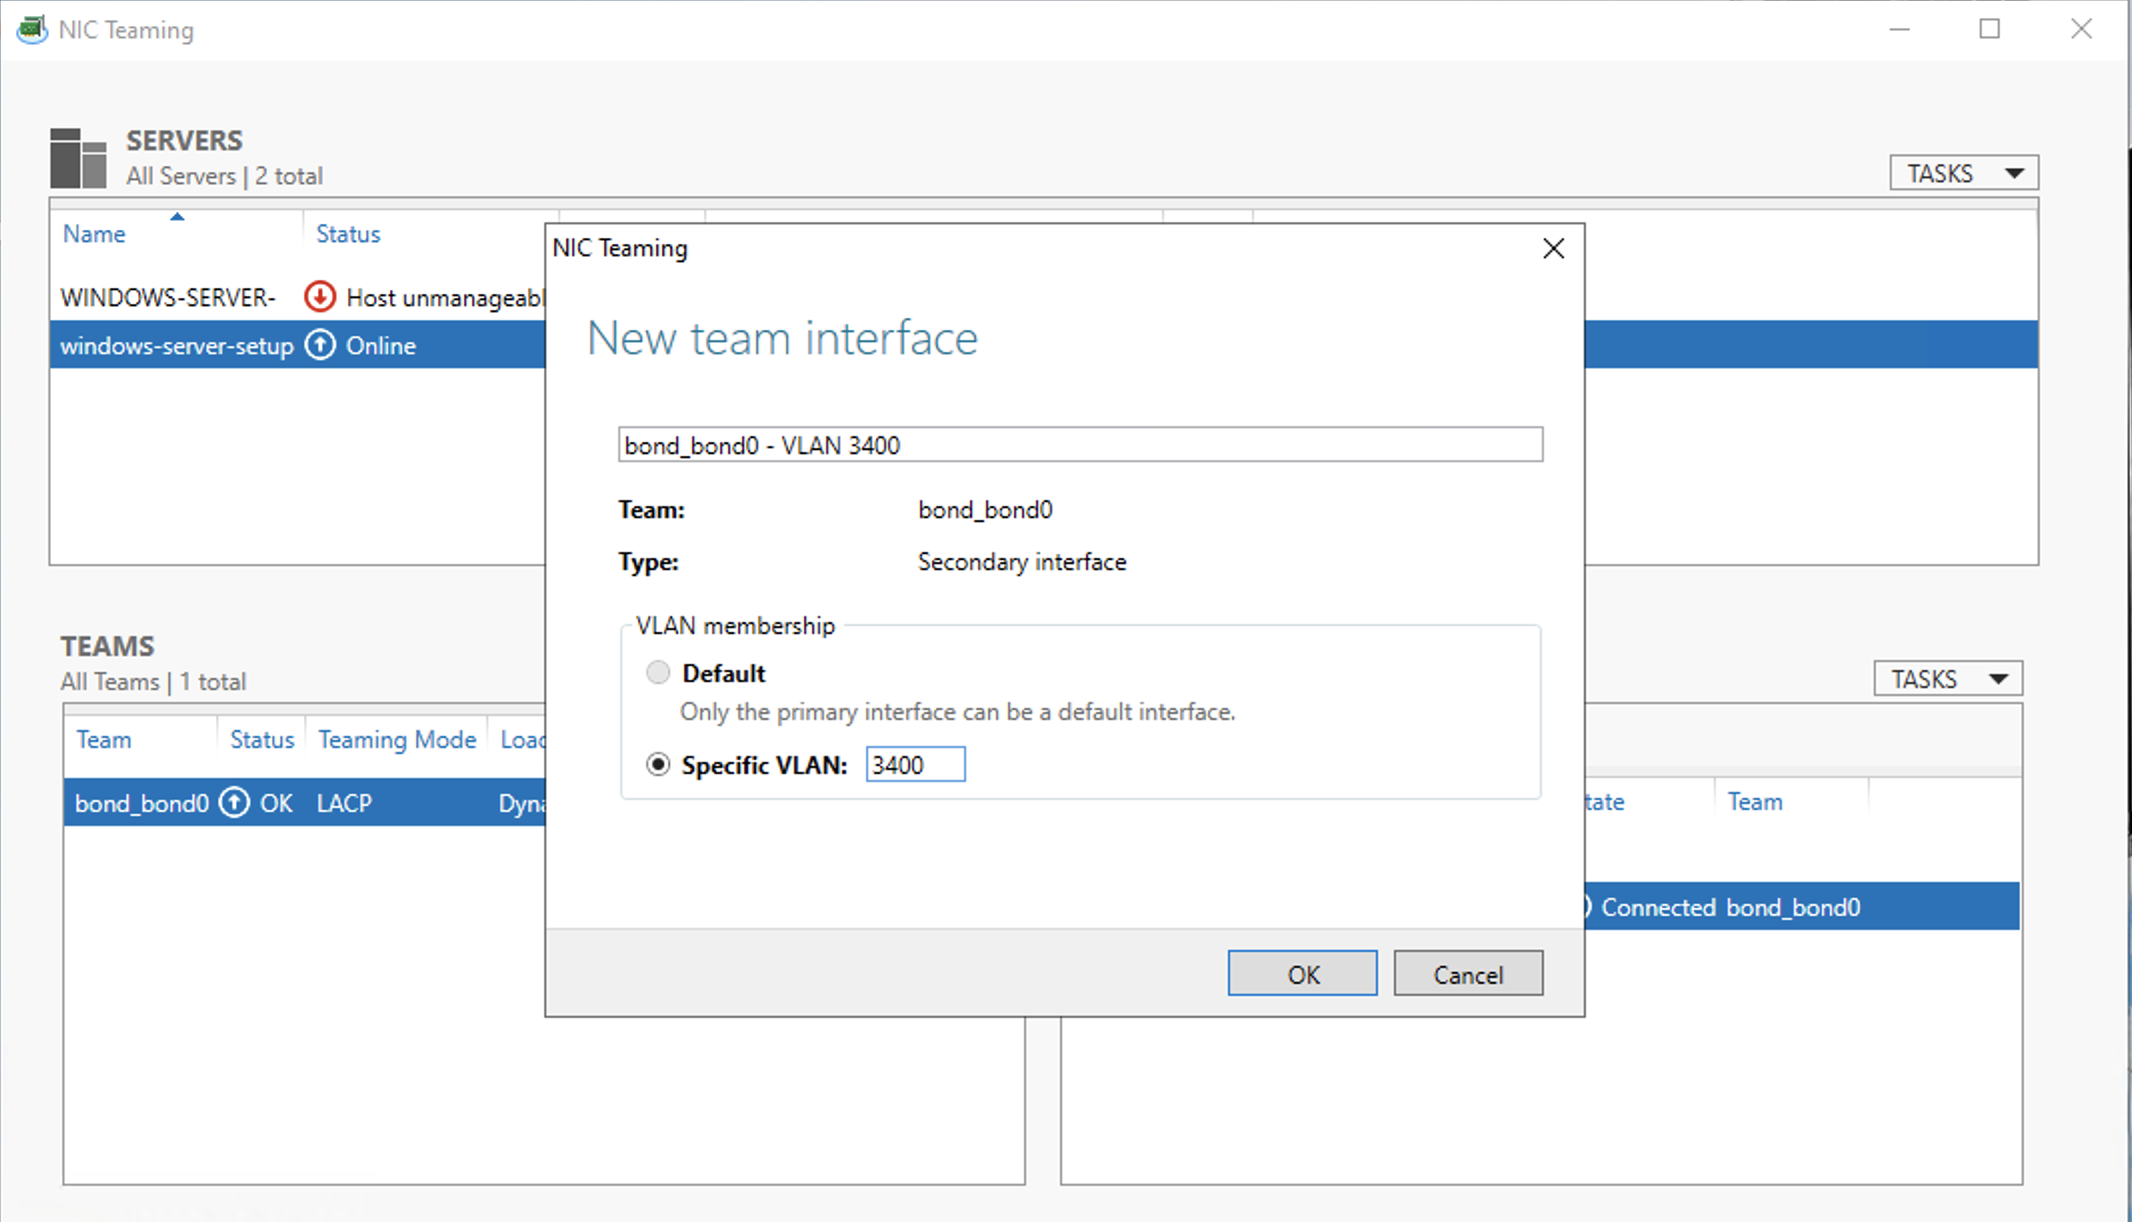Screen dimensions: 2132x1222
Task: Click the Team column header in Teams list
Action: (x=104, y=740)
